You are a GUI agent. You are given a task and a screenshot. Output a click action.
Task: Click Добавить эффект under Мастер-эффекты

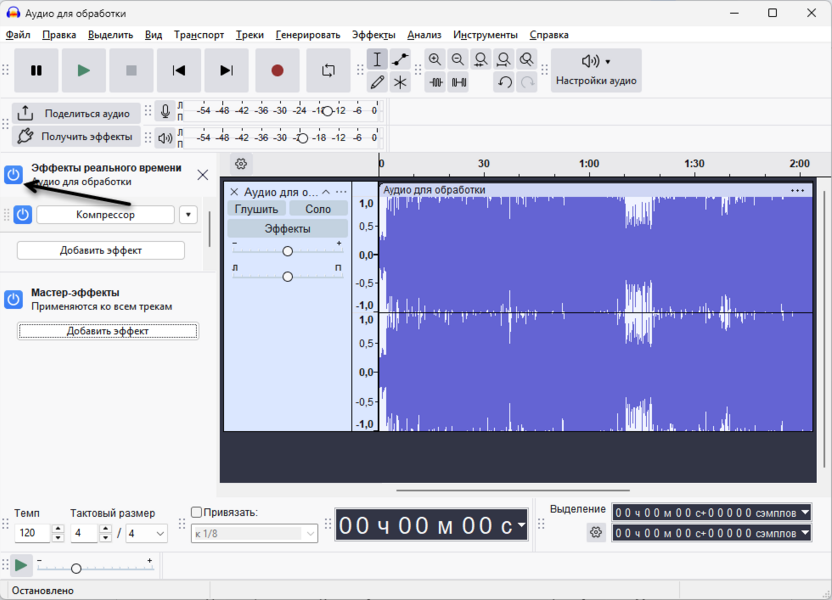(x=108, y=331)
